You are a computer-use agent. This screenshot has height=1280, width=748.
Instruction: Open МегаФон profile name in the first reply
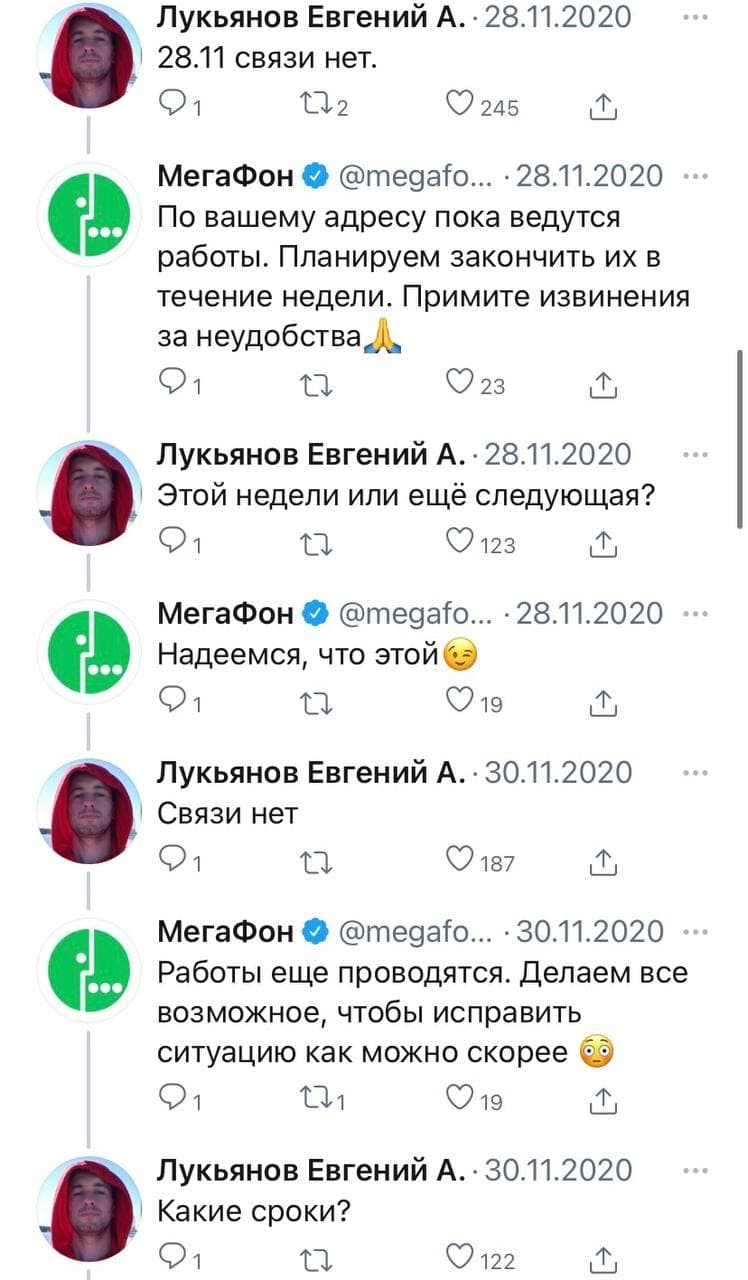point(226,176)
